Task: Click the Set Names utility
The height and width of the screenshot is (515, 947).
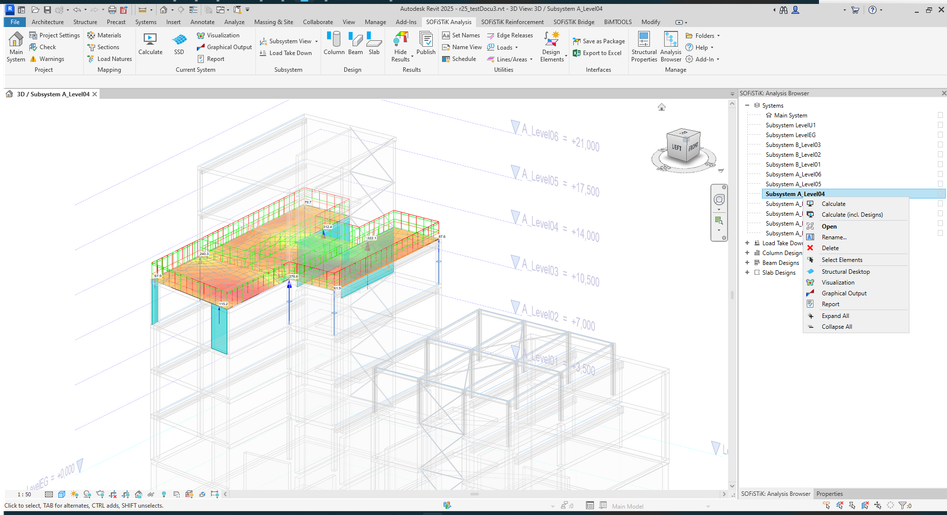Action: [461, 35]
